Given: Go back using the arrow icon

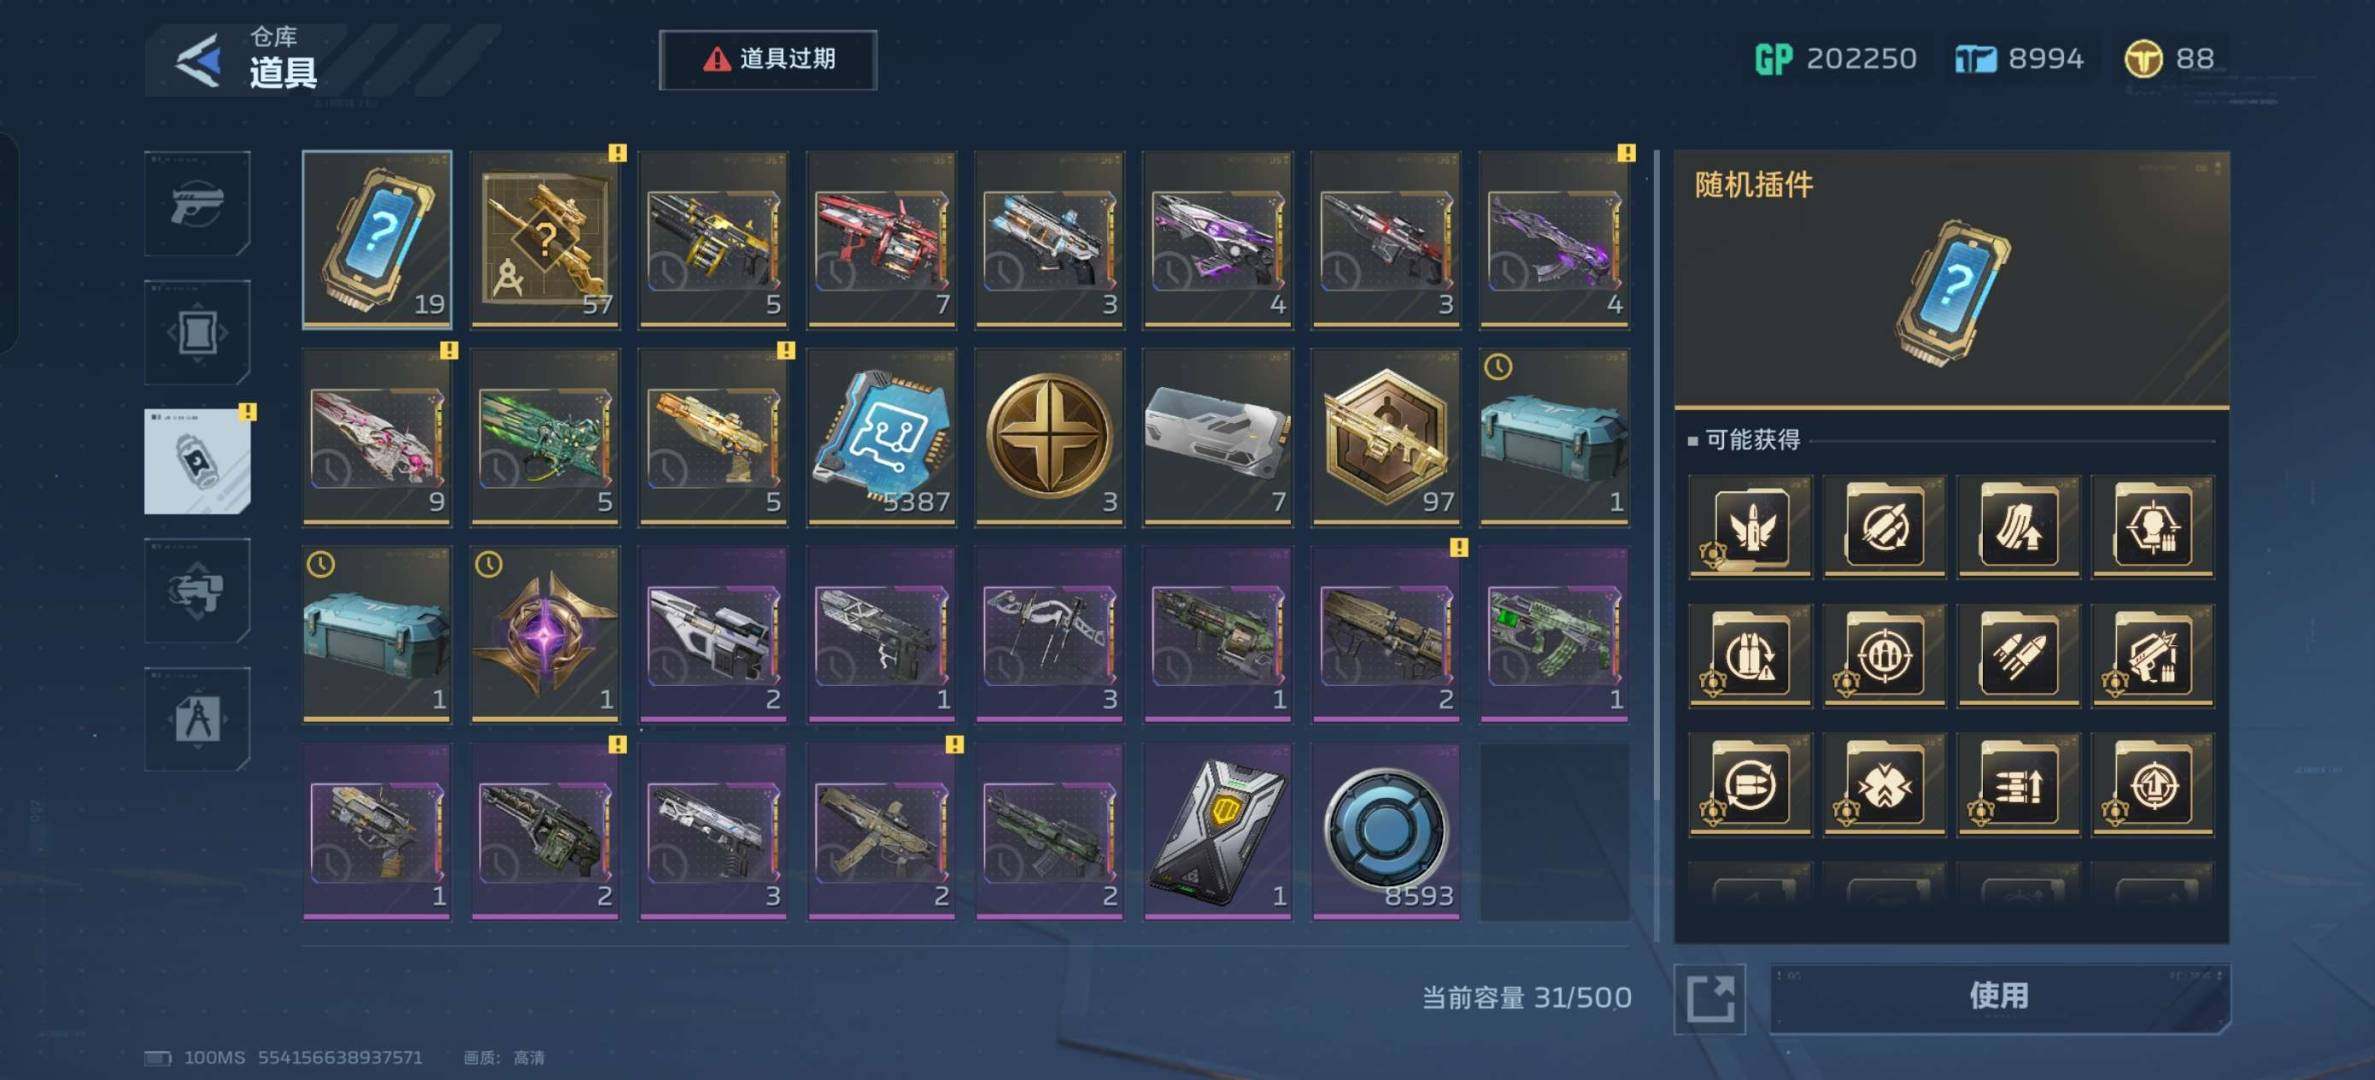Looking at the screenshot, I should 200,61.
